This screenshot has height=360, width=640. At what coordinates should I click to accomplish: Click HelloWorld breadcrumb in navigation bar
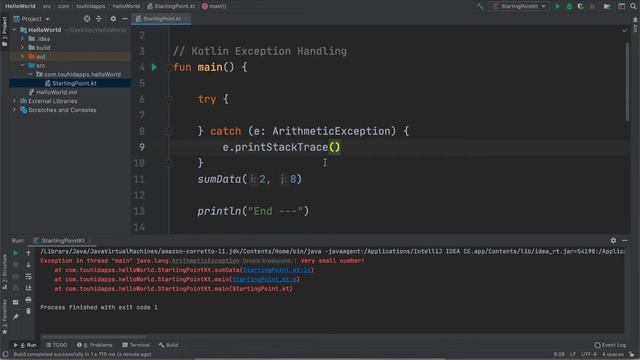coord(20,6)
